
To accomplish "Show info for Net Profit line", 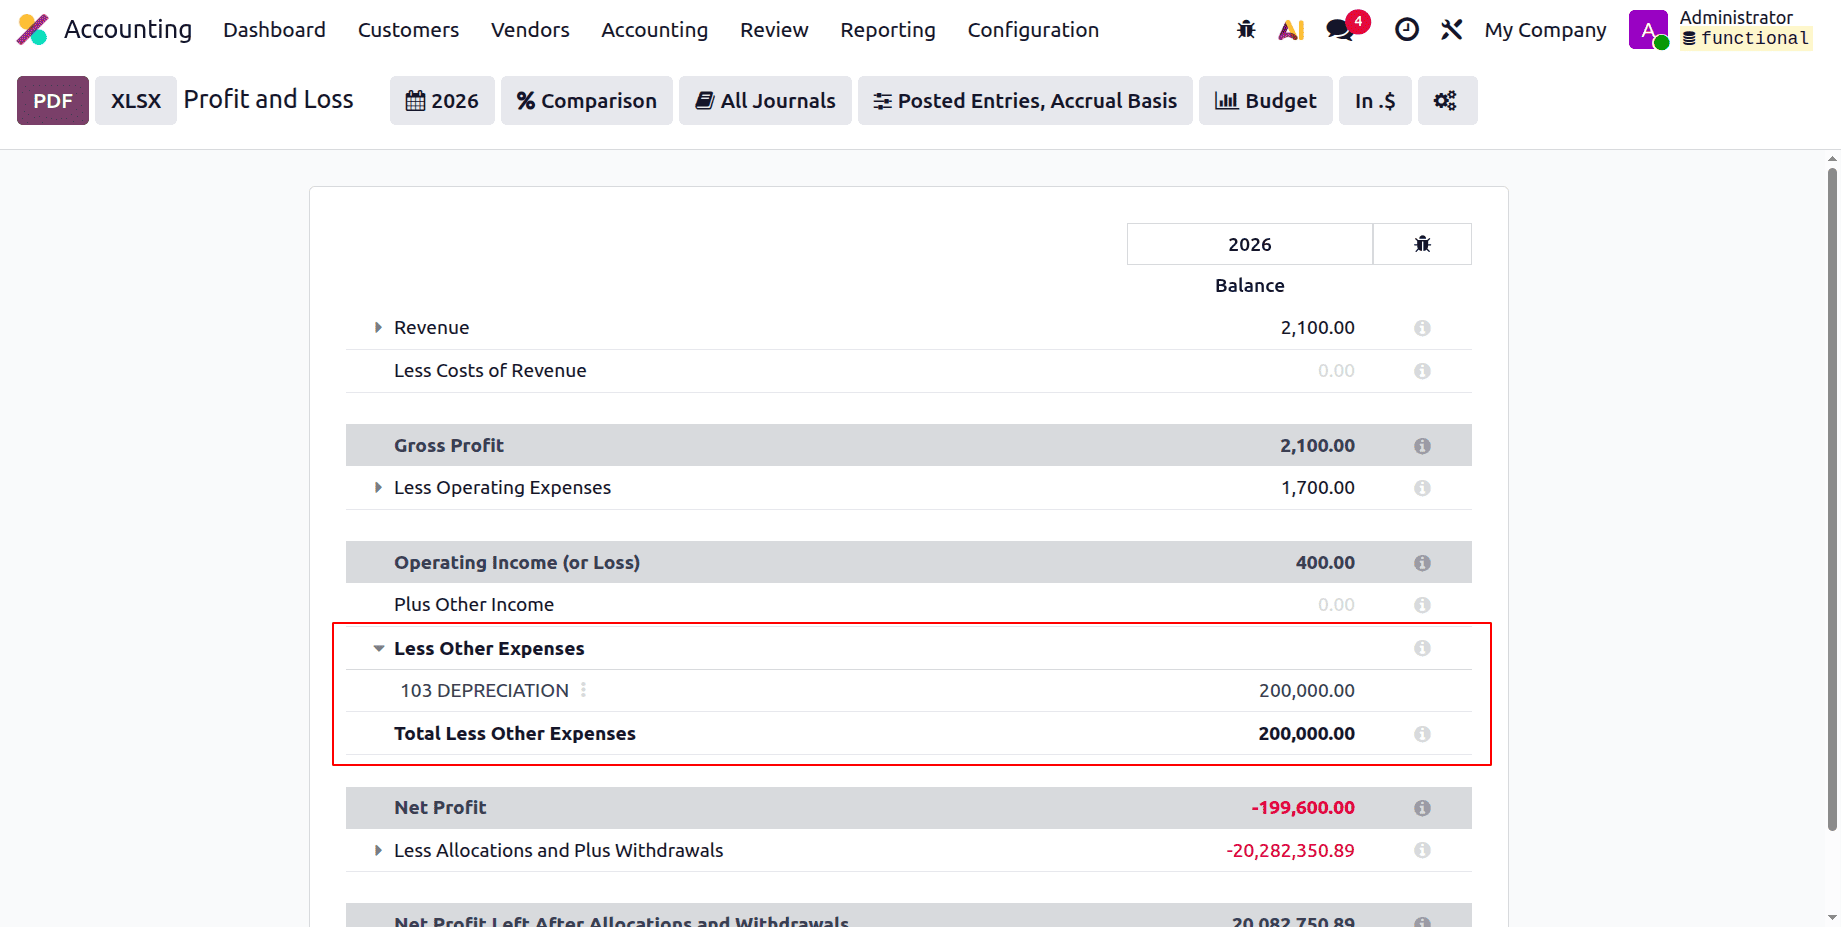I will (1422, 808).
